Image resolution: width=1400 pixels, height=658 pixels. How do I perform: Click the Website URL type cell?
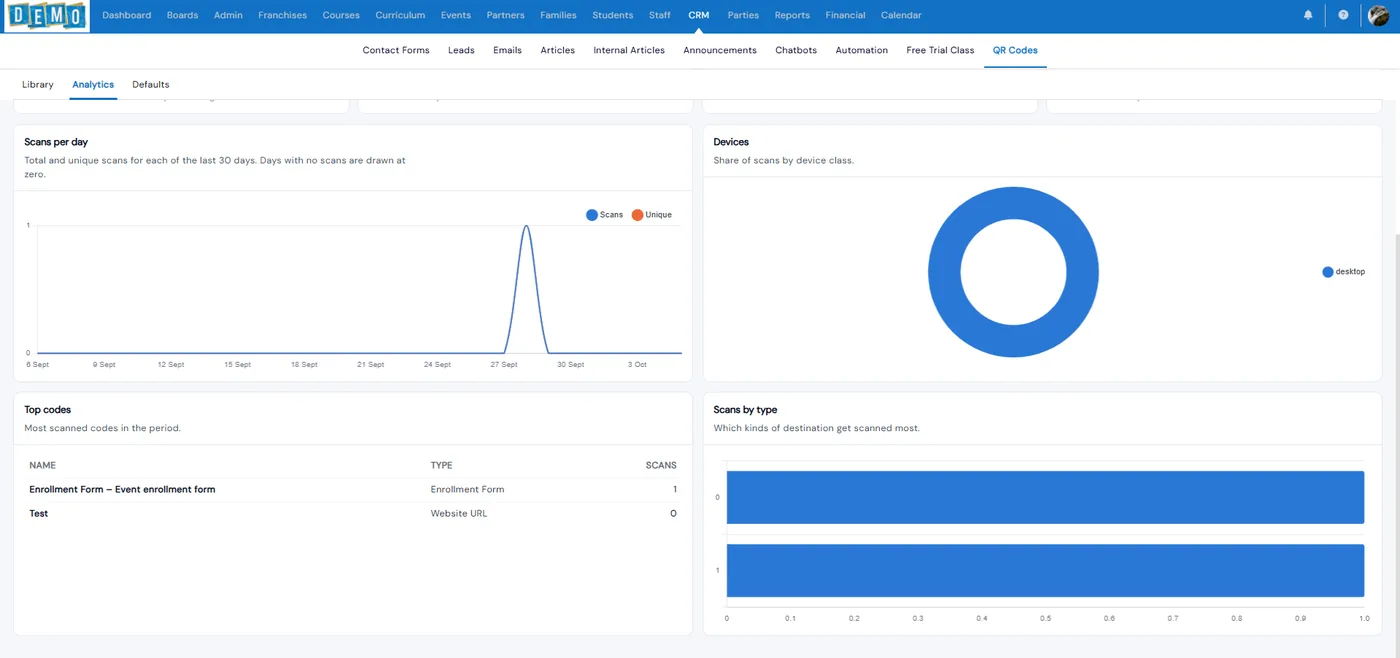pyautogui.click(x=459, y=513)
